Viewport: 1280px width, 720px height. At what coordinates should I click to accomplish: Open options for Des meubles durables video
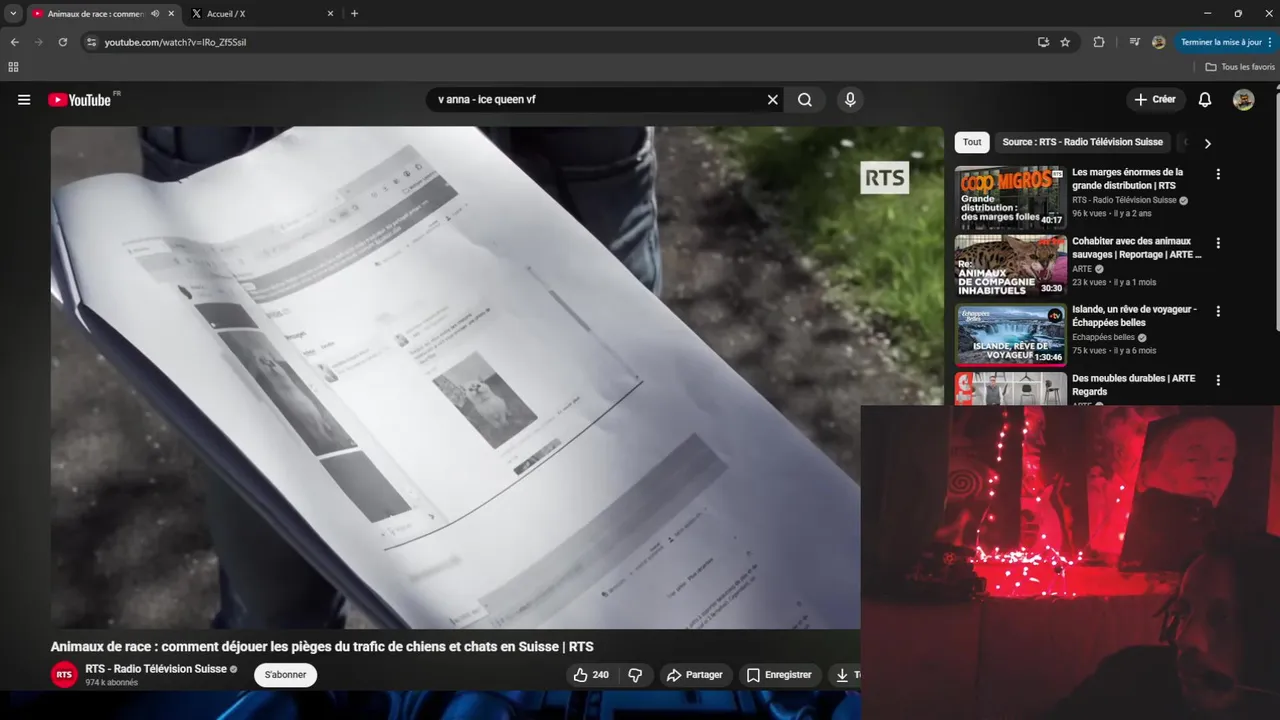pos(1217,380)
